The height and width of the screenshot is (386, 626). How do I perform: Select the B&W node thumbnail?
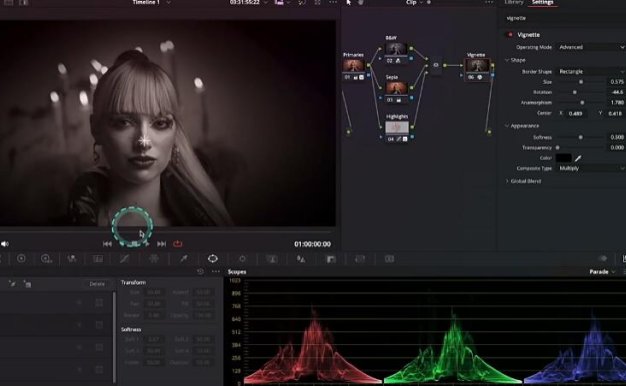(396, 48)
